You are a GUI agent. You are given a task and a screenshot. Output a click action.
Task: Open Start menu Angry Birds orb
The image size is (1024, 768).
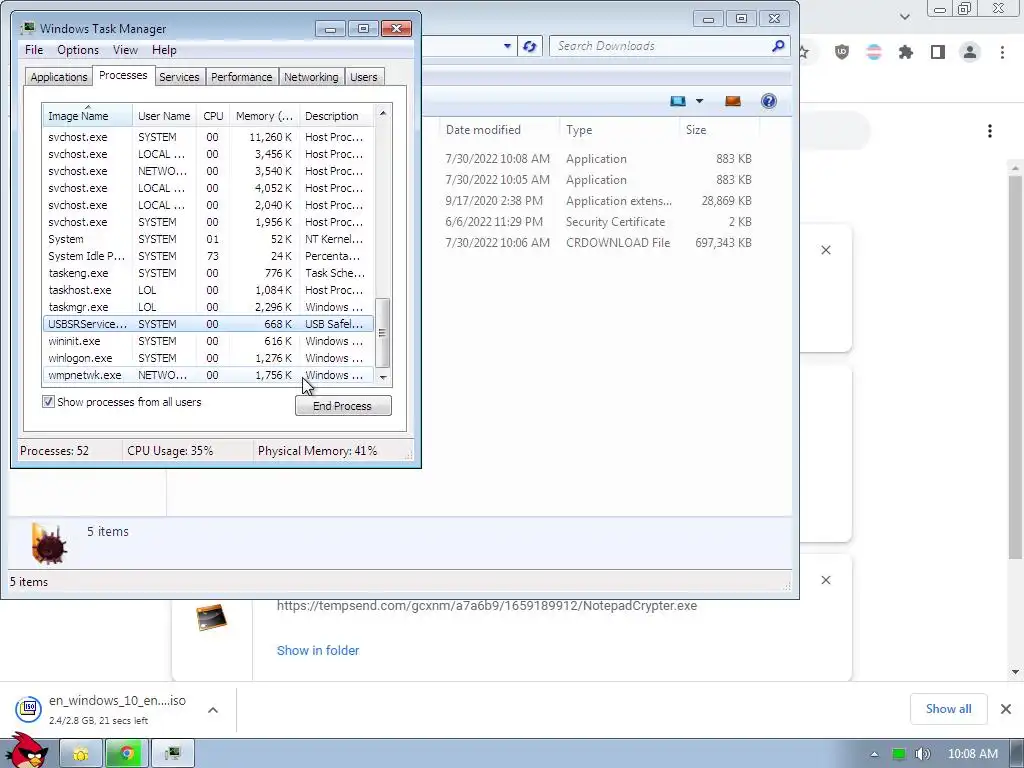pyautogui.click(x=25, y=751)
